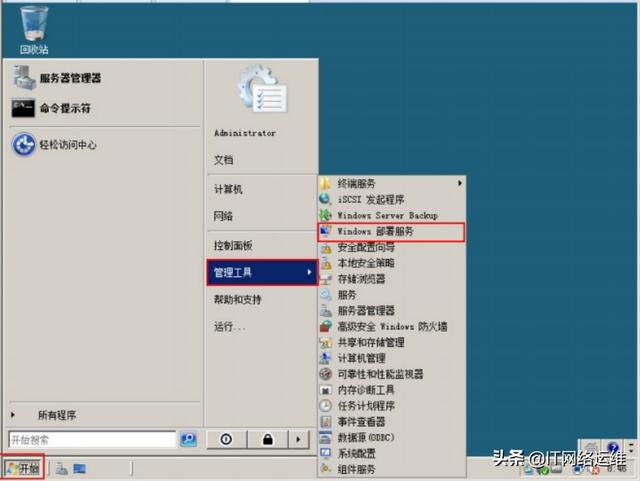Open 事件查看器 text entry
Screen dimensions: 640x481
(362, 421)
